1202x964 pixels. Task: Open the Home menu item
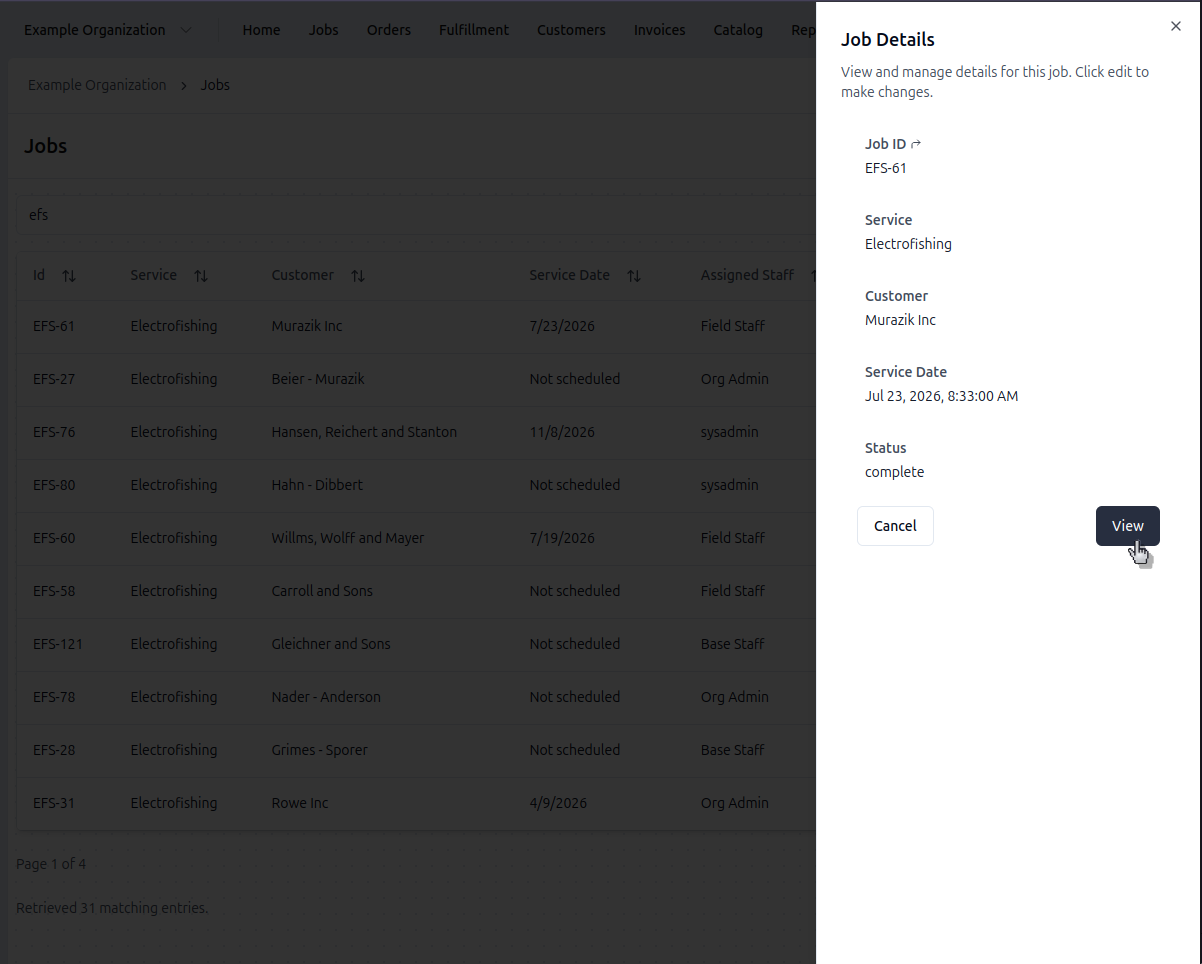pyautogui.click(x=261, y=30)
